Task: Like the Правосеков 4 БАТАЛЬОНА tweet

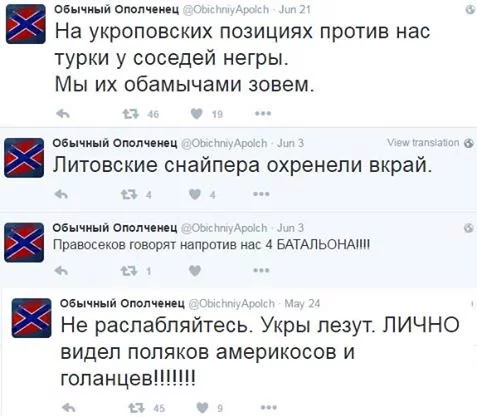Action: [x=195, y=271]
